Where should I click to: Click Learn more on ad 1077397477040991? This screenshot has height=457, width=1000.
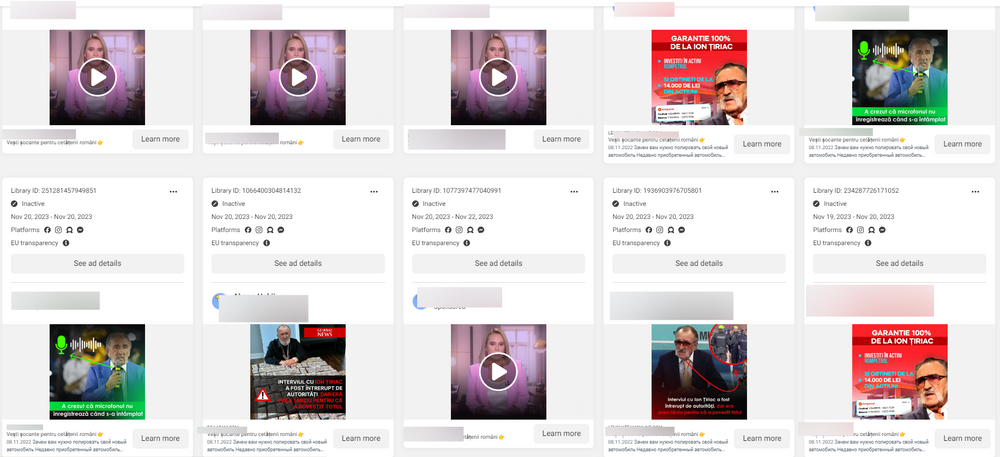561,434
